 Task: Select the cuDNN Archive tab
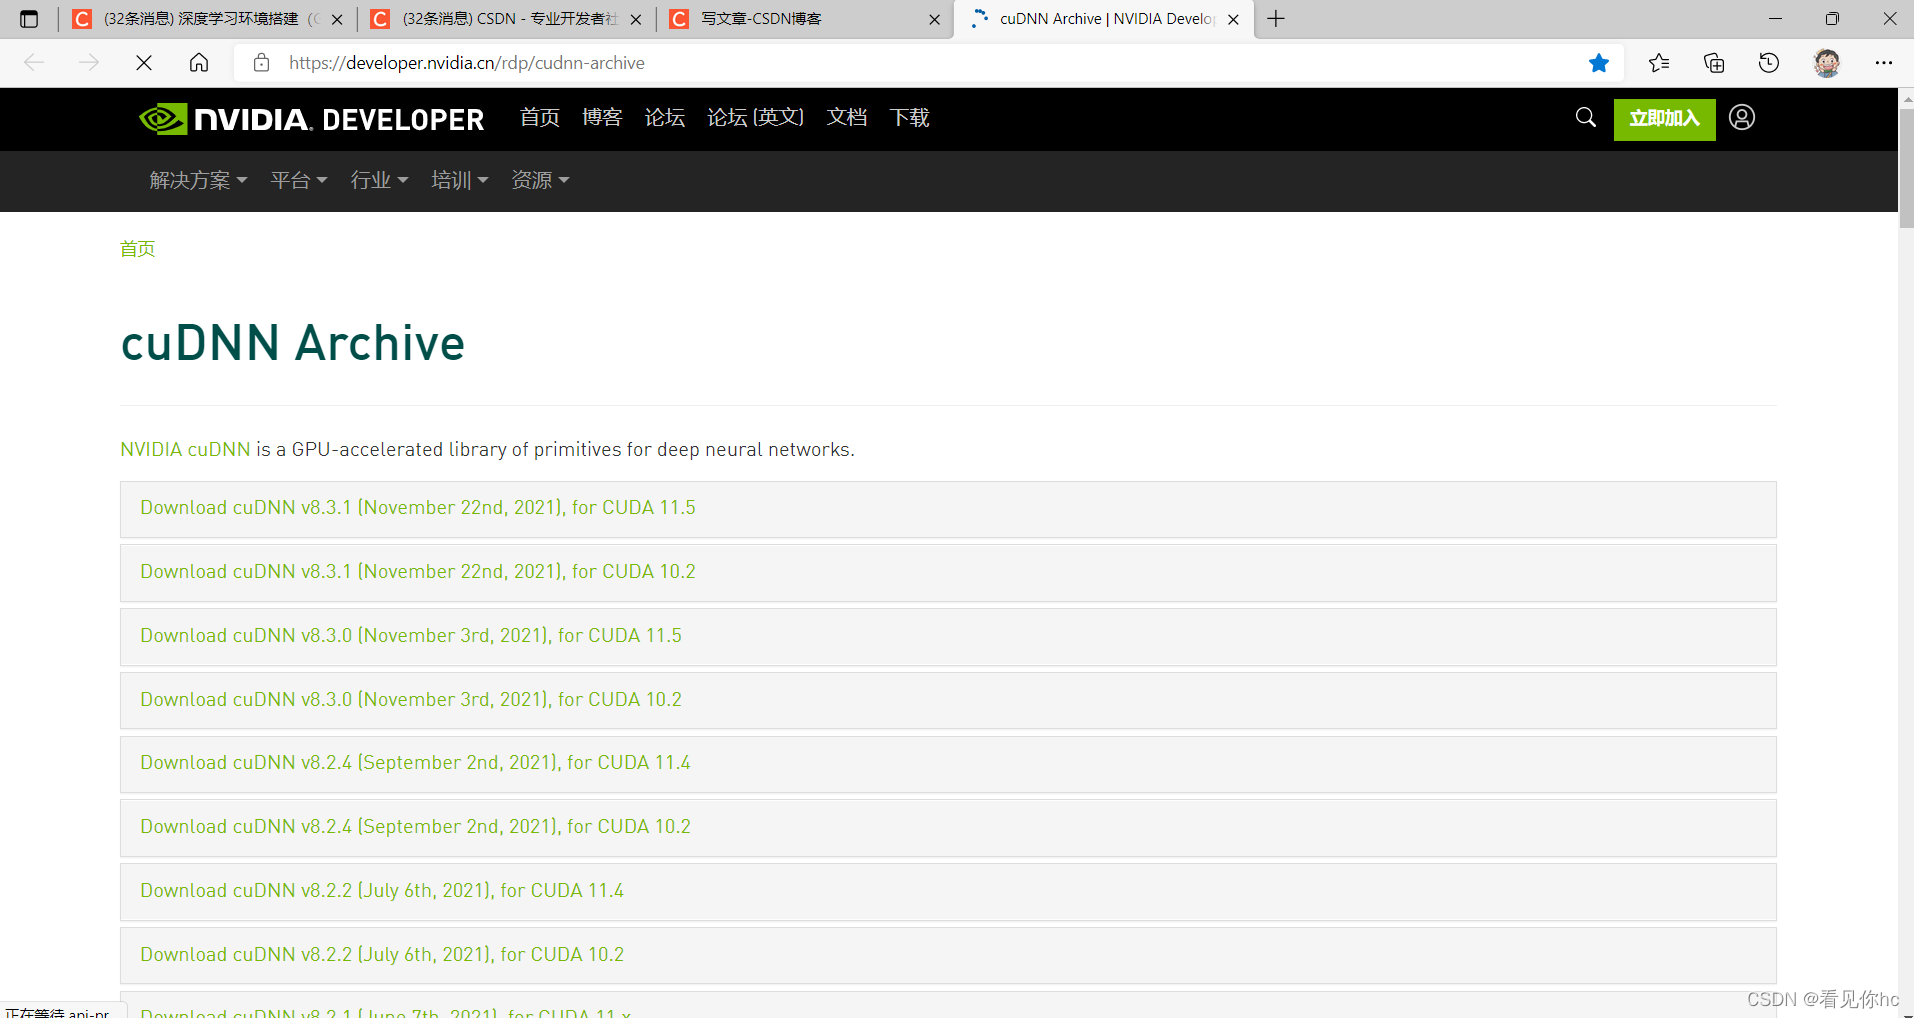1105,19
